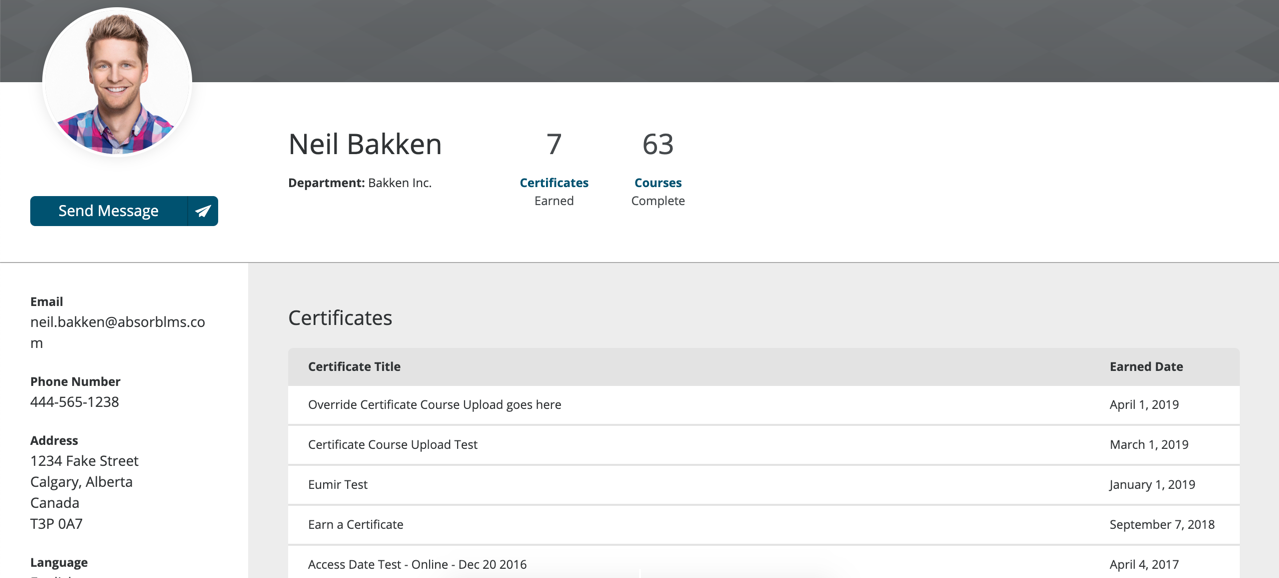Viewport: 1279px width, 578px height.
Task: Click the name Neil Bakken heading
Action: (x=365, y=144)
